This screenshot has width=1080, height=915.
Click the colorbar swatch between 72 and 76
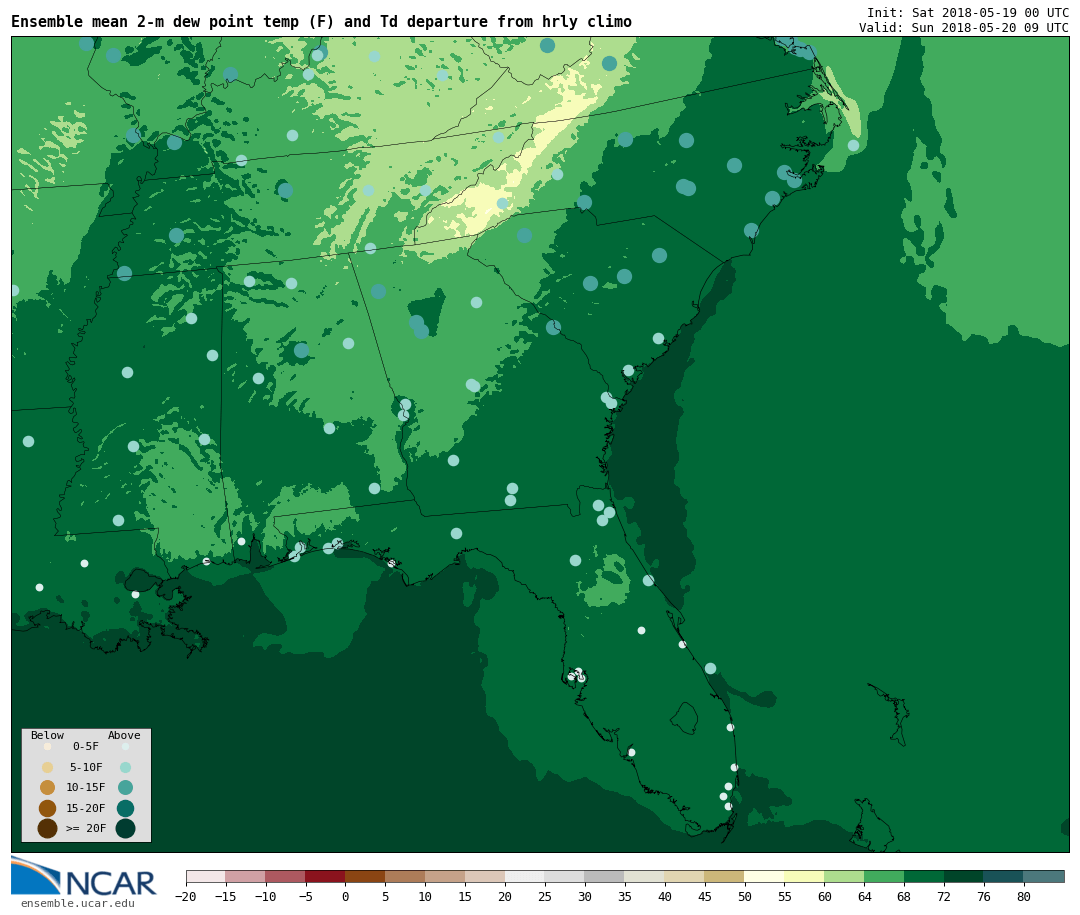coord(963,876)
